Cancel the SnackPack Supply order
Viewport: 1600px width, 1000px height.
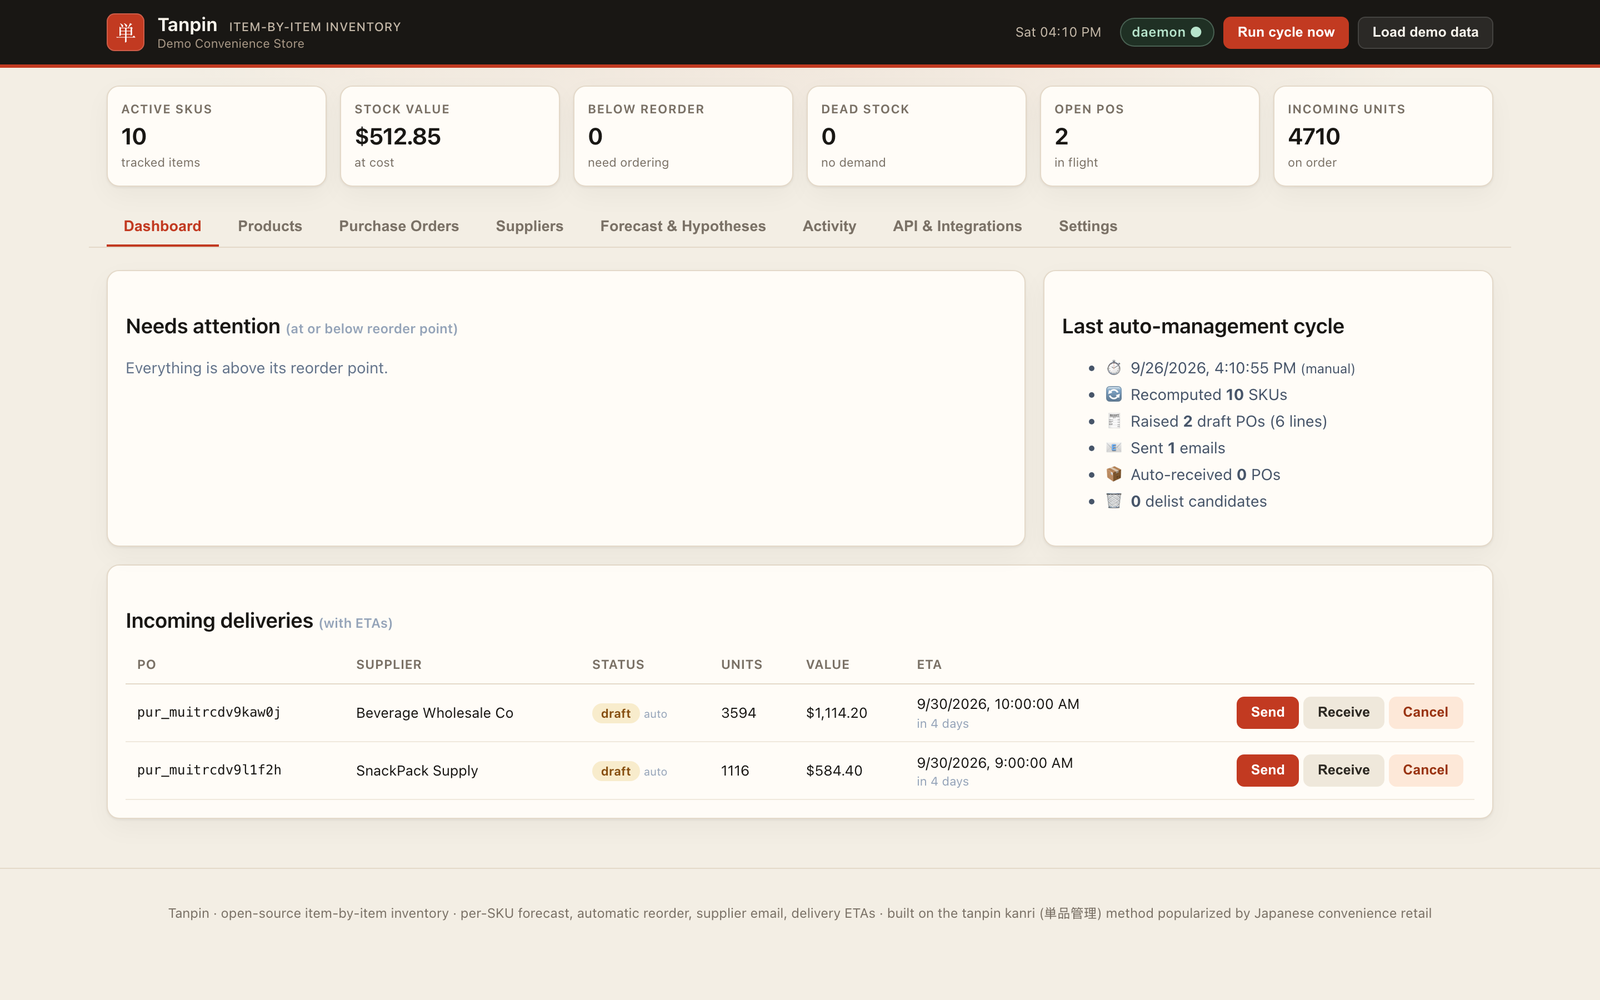tap(1425, 770)
